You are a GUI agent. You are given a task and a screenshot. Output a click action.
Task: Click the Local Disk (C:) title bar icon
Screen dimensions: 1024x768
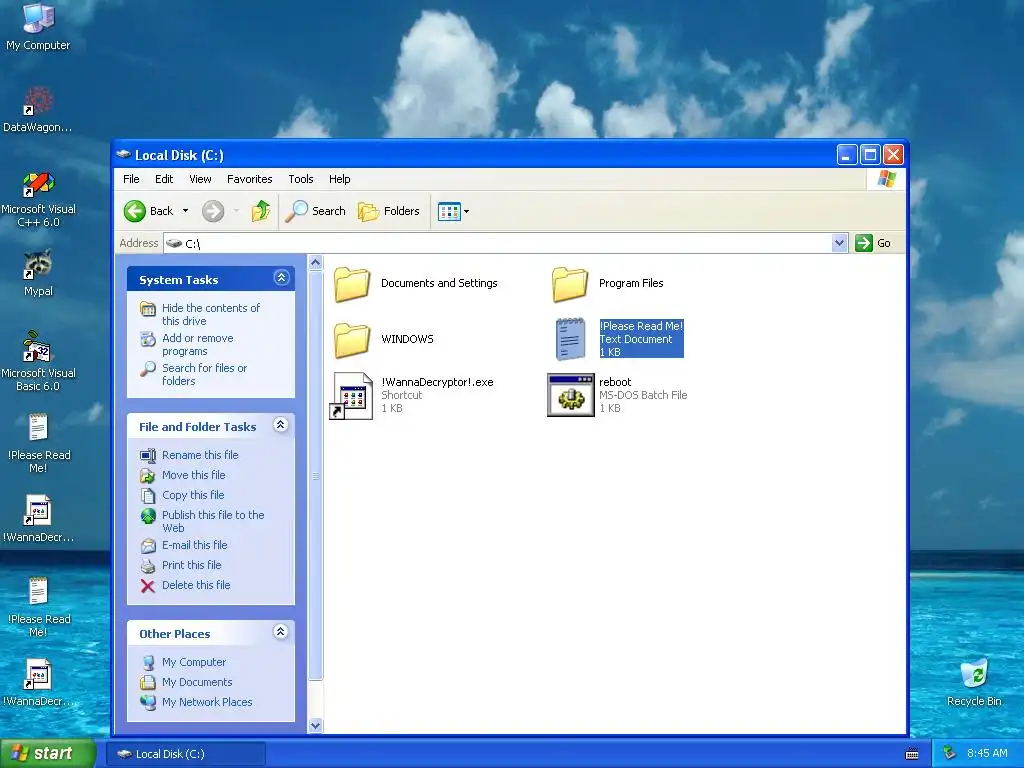(123, 155)
